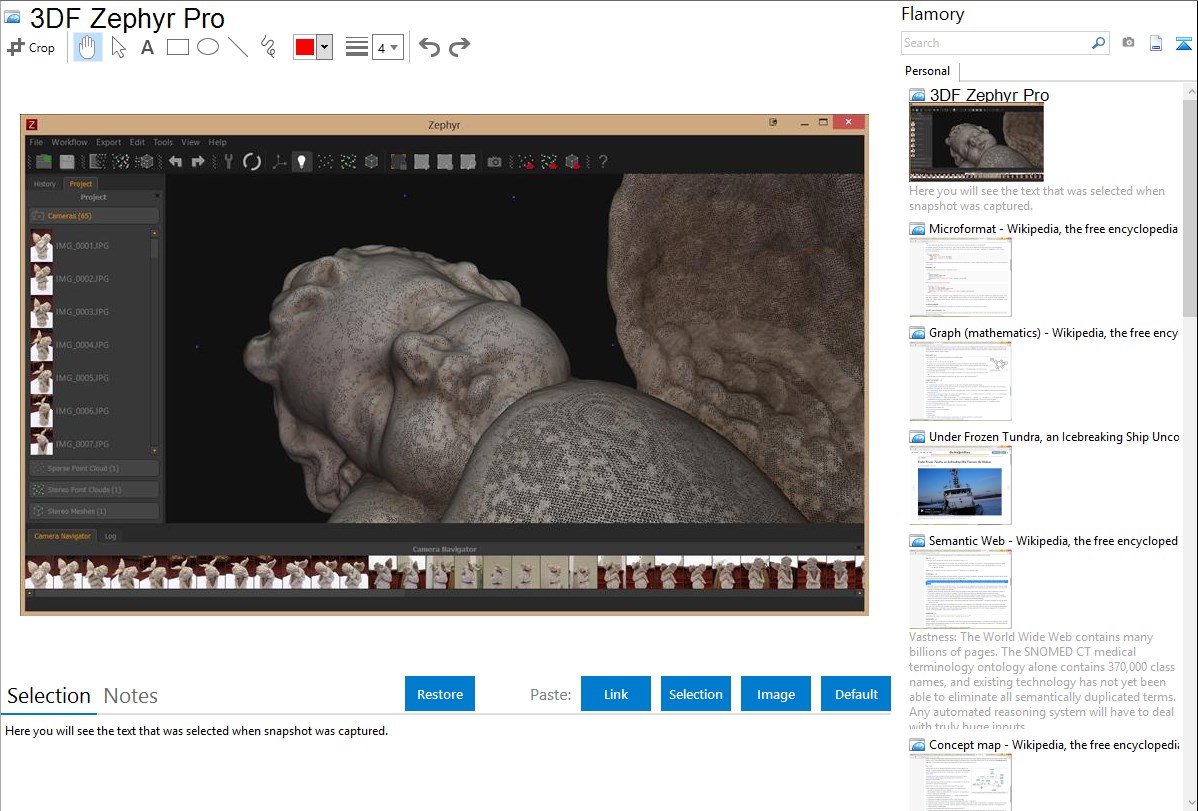Viewport: 1198px width, 811px height.
Task: Click the back arrow icon in Zephyr toolbar
Action: 176,161
